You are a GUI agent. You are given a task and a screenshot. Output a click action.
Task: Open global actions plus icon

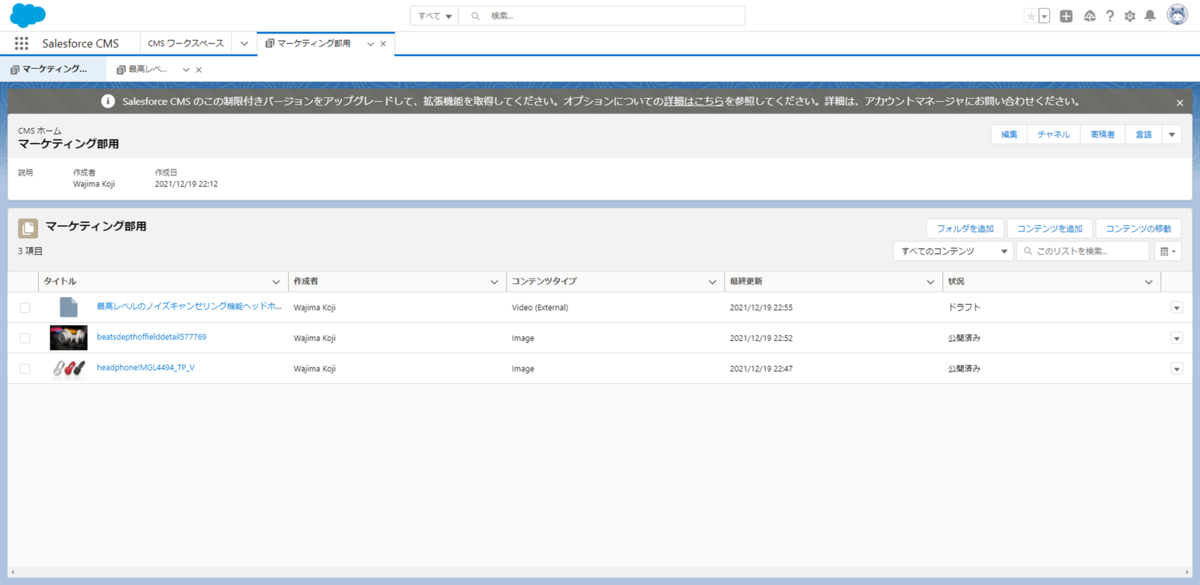pyautogui.click(x=1066, y=16)
